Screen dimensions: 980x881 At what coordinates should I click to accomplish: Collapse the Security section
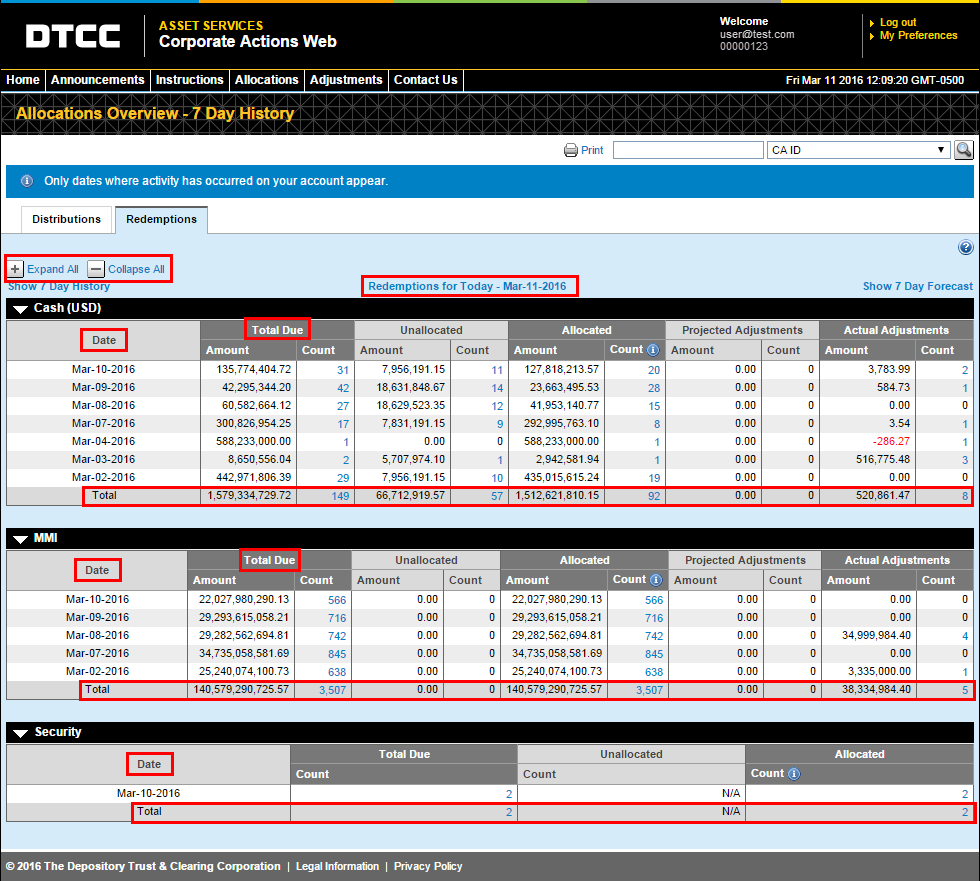pyautogui.click(x=20, y=733)
